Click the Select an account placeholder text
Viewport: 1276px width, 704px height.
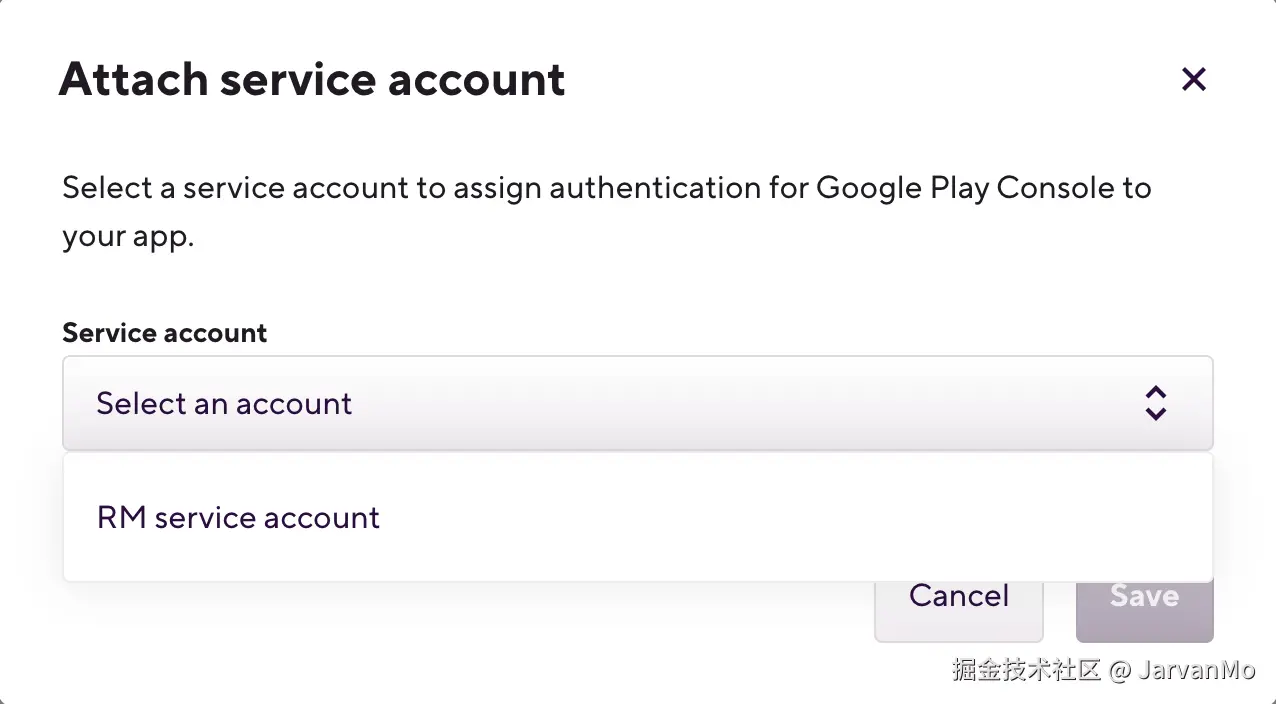tap(224, 403)
